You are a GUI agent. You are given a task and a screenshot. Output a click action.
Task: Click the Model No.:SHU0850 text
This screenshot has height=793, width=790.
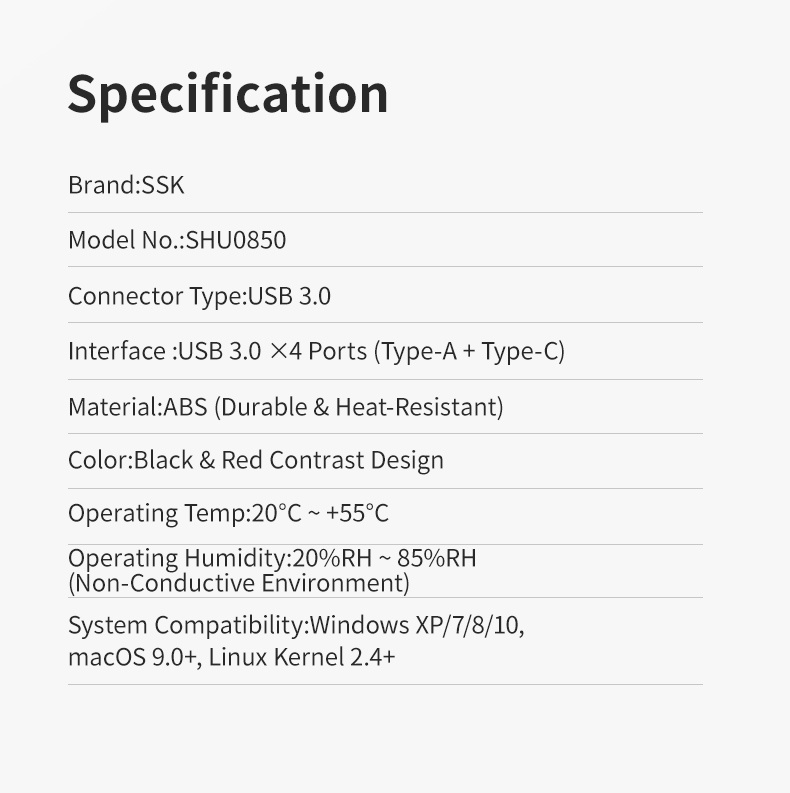(177, 240)
